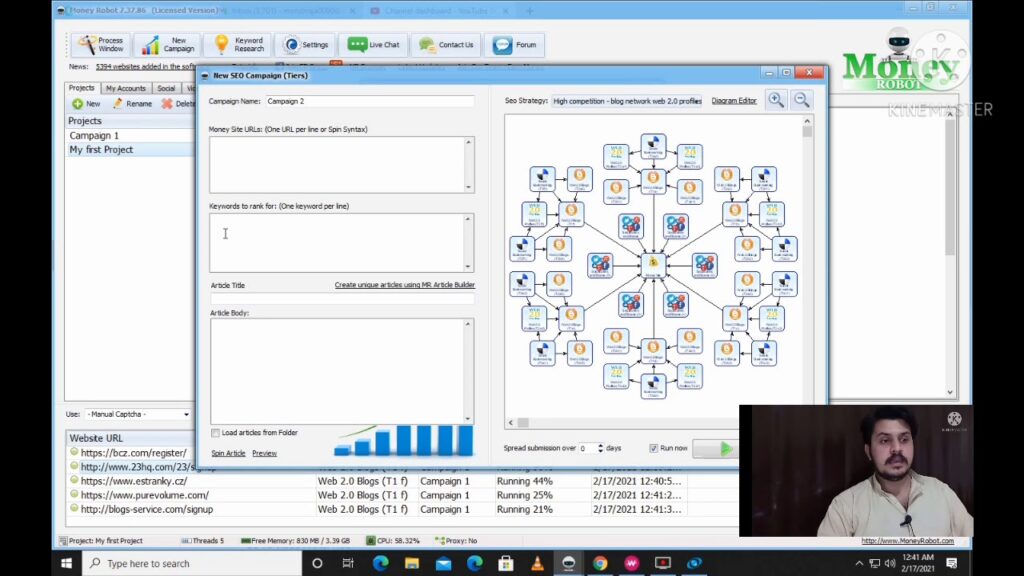Screen dimensions: 1024x576
Task: Rename the selected project
Action: tap(133, 103)
